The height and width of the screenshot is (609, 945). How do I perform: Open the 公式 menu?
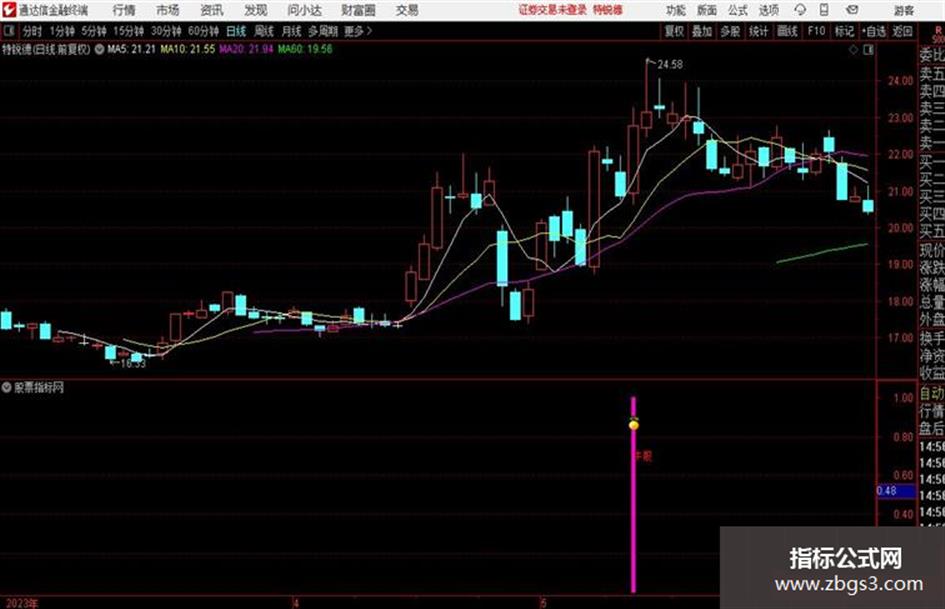pyautogui.click(x=738, y=10)
